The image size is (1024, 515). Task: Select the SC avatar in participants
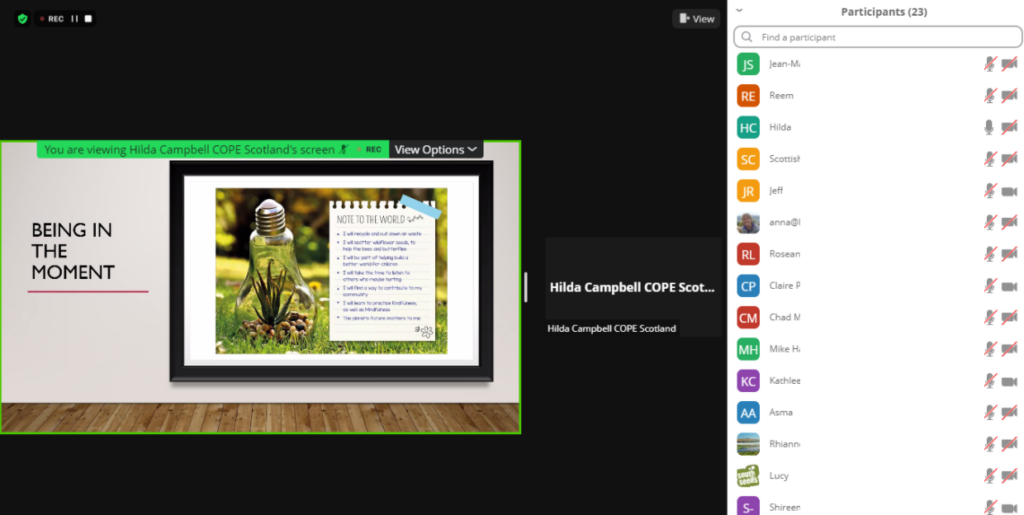pyautogui.click(x=748, y=159)
